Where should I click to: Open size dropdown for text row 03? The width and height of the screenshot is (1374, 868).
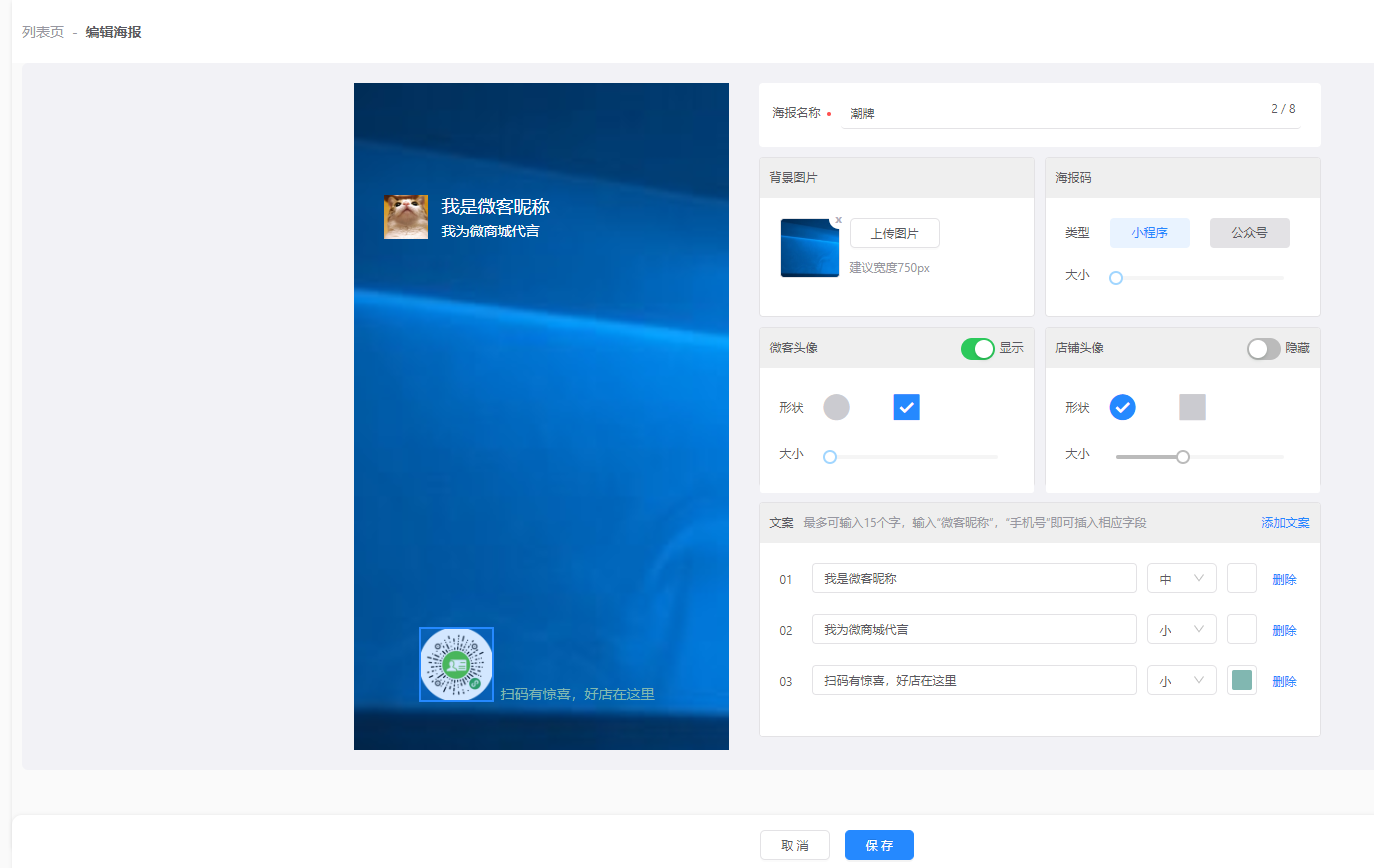[x=1182, y=681]
